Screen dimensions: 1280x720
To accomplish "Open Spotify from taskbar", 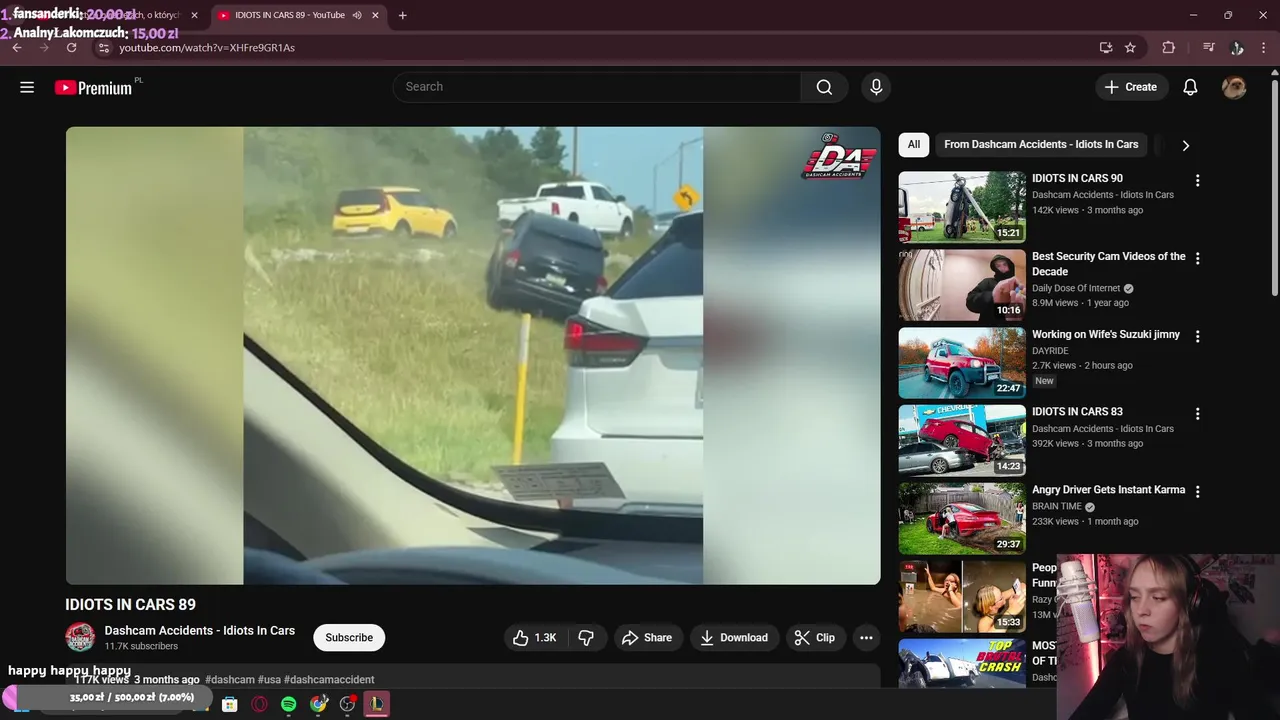I will pyautogui.click(x=288, y=704).
